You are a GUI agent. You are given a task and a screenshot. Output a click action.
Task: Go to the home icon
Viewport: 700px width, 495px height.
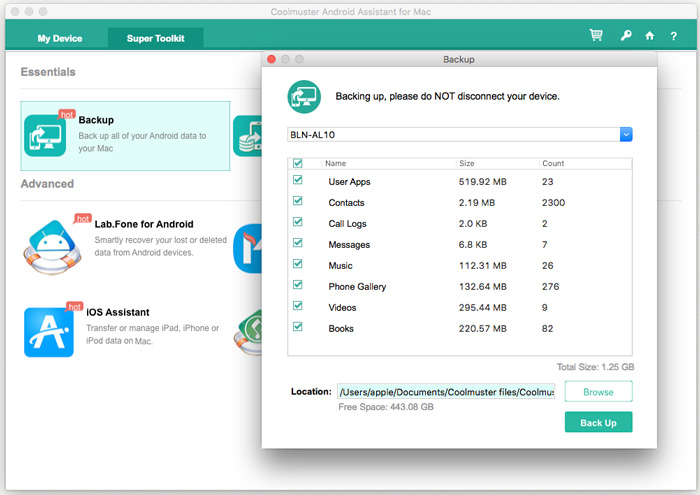tap(650, 36)
